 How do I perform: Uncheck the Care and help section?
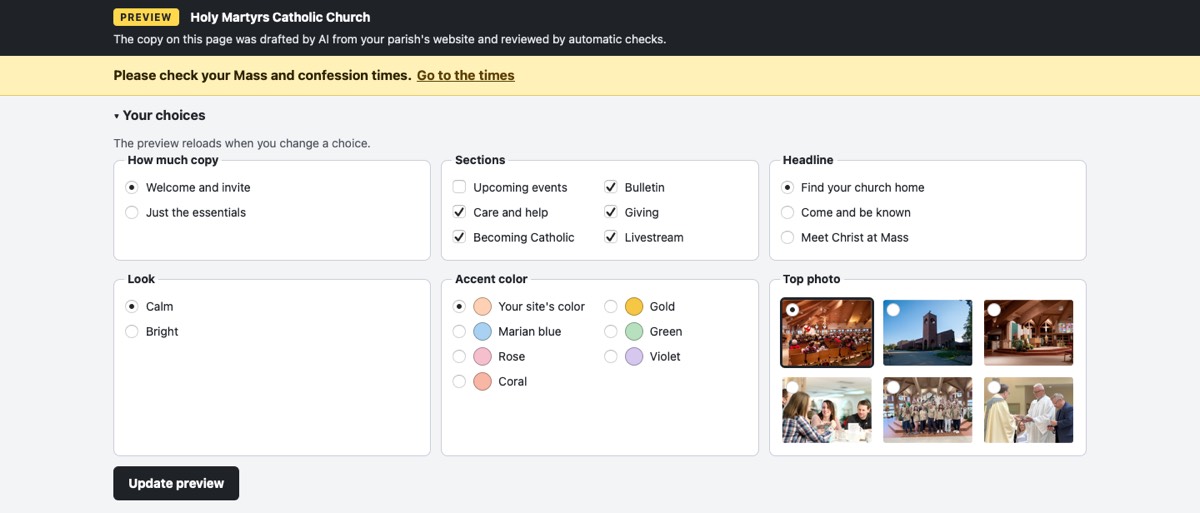click(x=459, y=212)
